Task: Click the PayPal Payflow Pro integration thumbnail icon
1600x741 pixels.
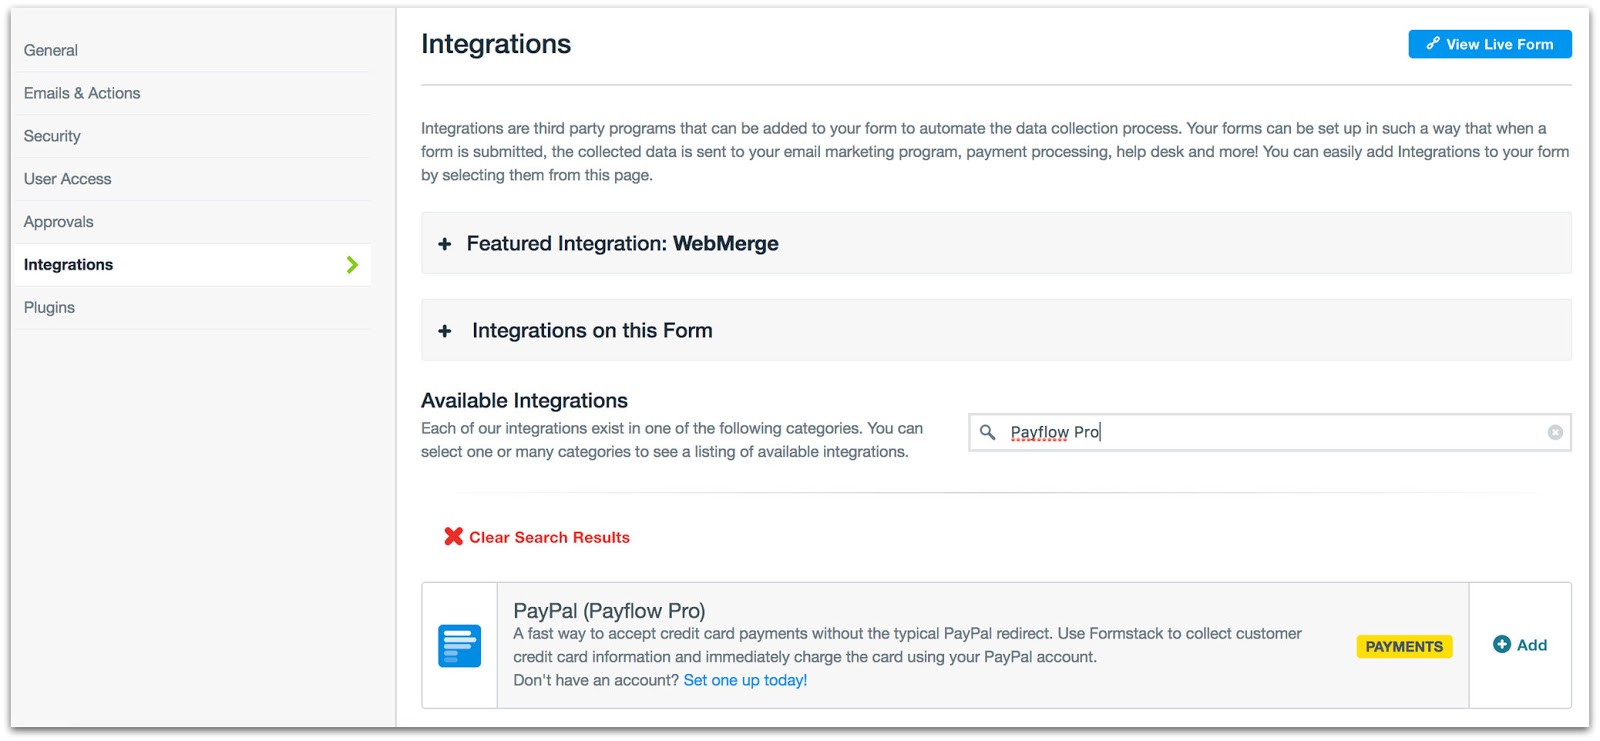Action: (x=459, y=645)
